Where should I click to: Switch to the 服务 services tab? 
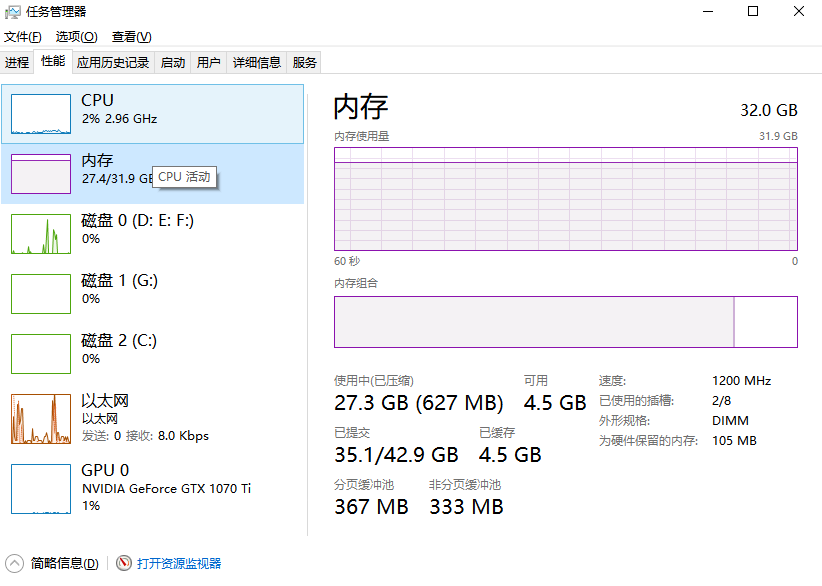click(x=305, y=62)
